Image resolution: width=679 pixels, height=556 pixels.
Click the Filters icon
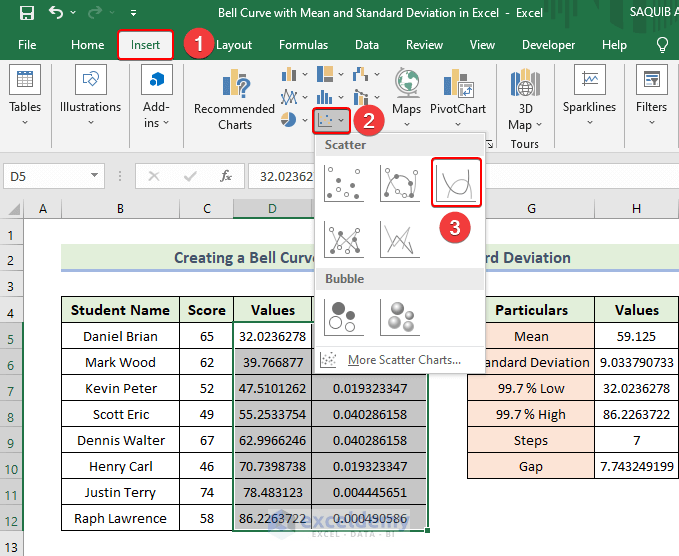coord(652,80)
